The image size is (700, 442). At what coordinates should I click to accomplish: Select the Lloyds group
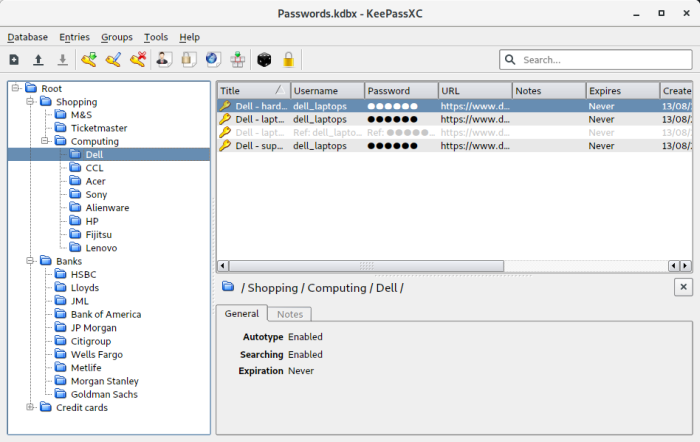click(x=84, y=288)
